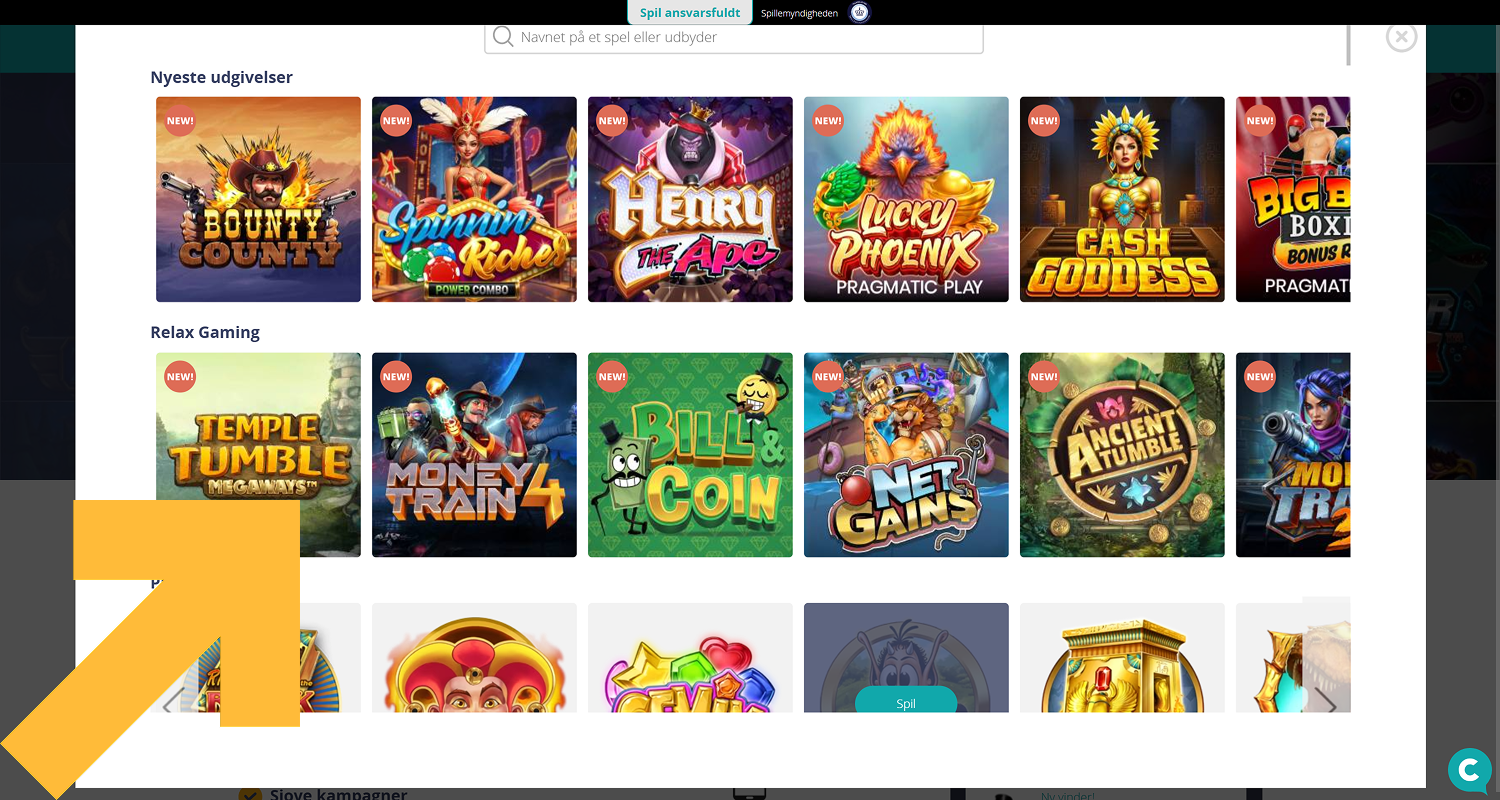Open the Big Bass Boxing game tile

click(x=1293, y=199)
